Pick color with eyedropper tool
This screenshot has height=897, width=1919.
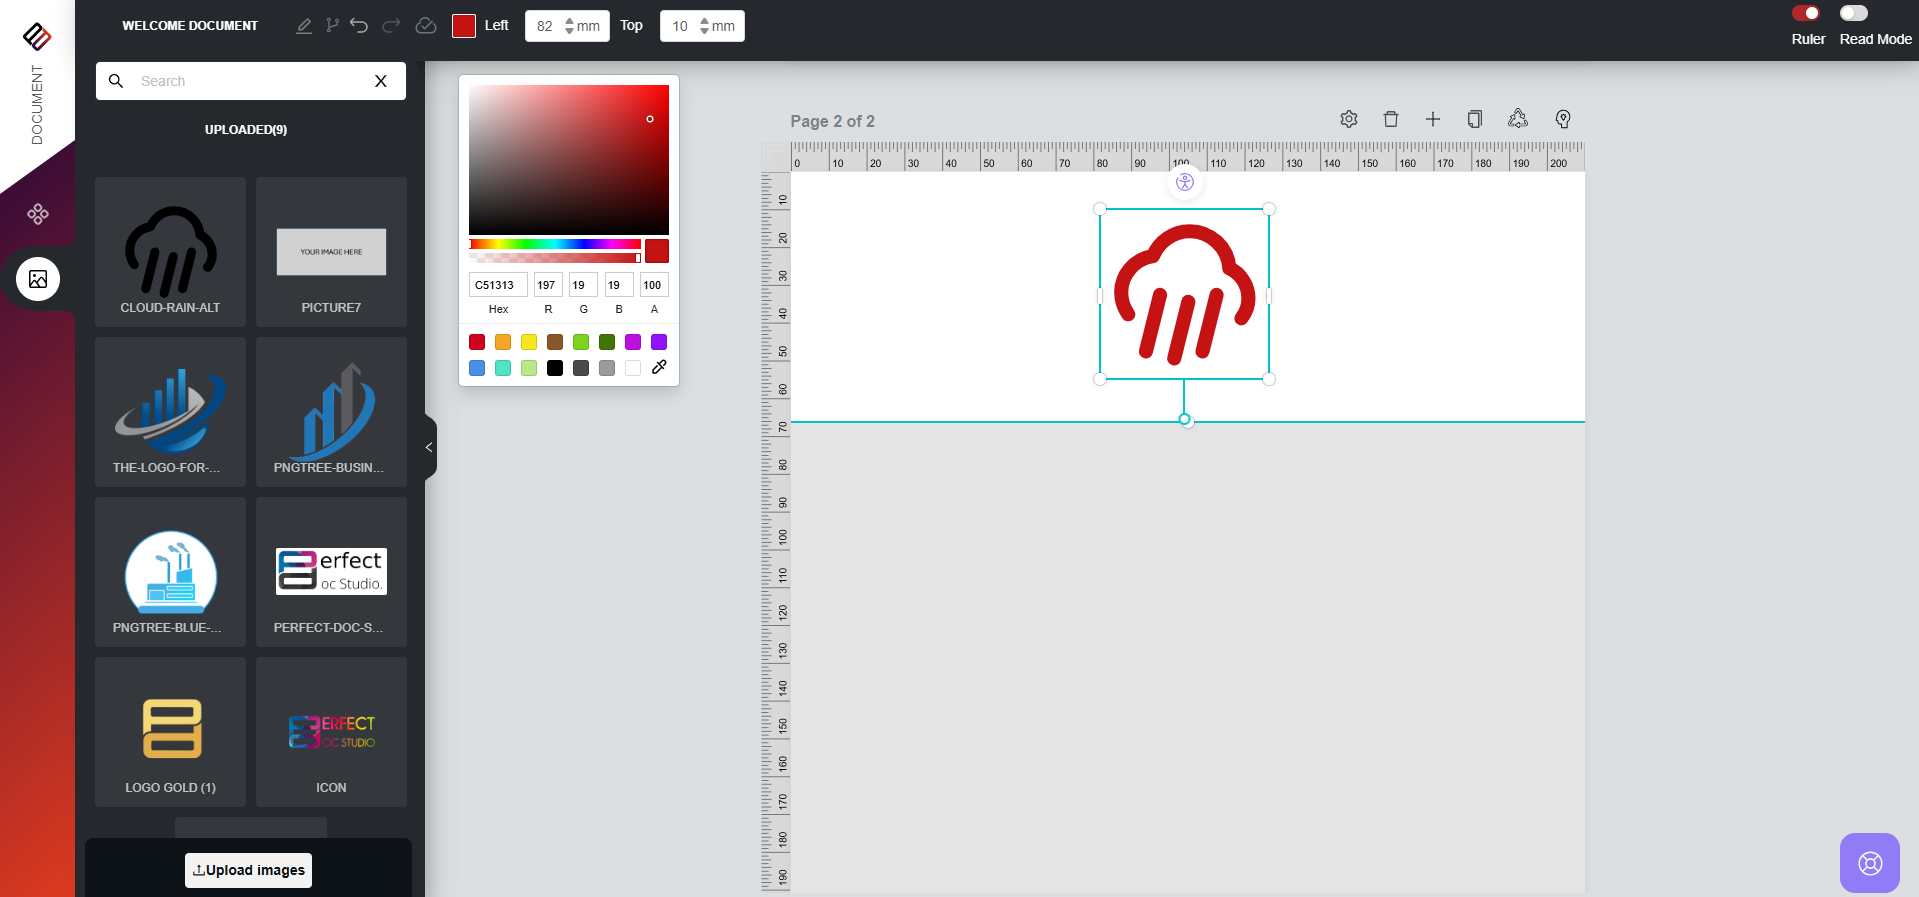pyautogui.click(x=659, y=368)
